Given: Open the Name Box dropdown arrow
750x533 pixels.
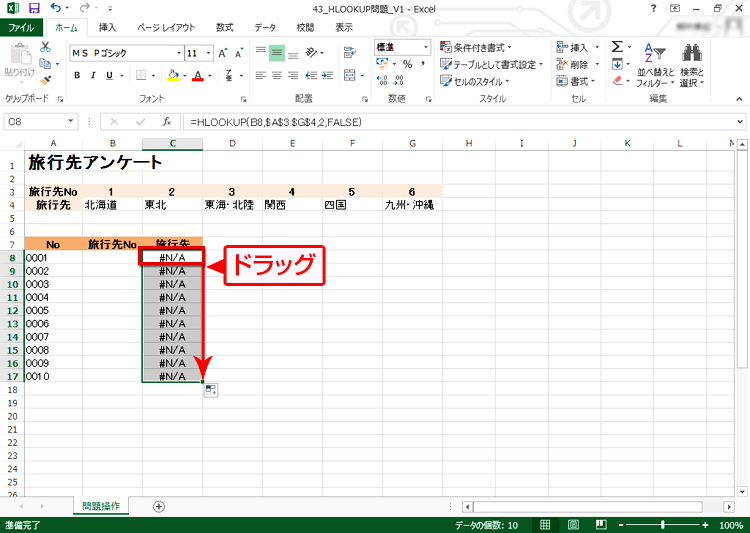Looking at the screenshot, I should click(70, 122).
